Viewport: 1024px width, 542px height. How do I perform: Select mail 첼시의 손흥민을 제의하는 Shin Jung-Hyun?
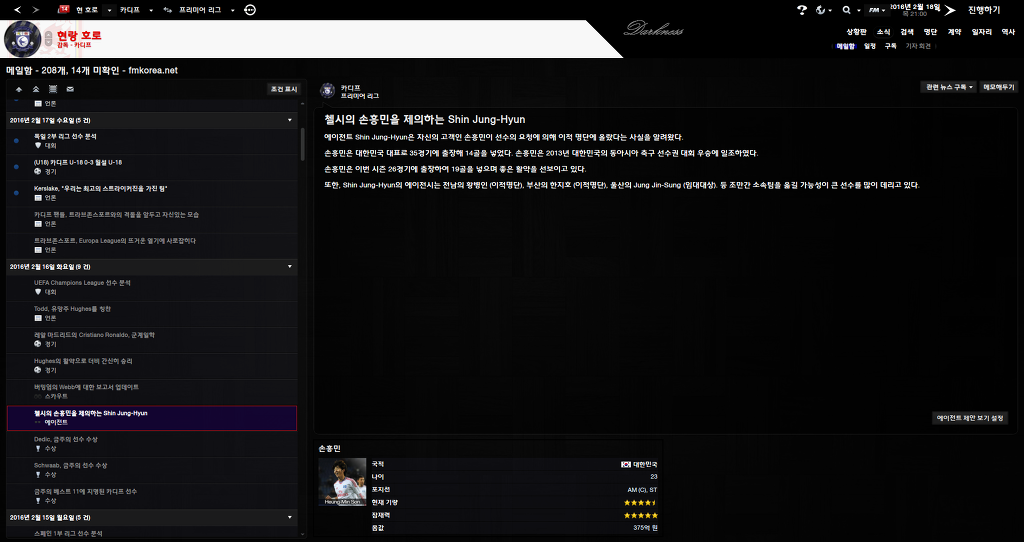coord(152,418)
